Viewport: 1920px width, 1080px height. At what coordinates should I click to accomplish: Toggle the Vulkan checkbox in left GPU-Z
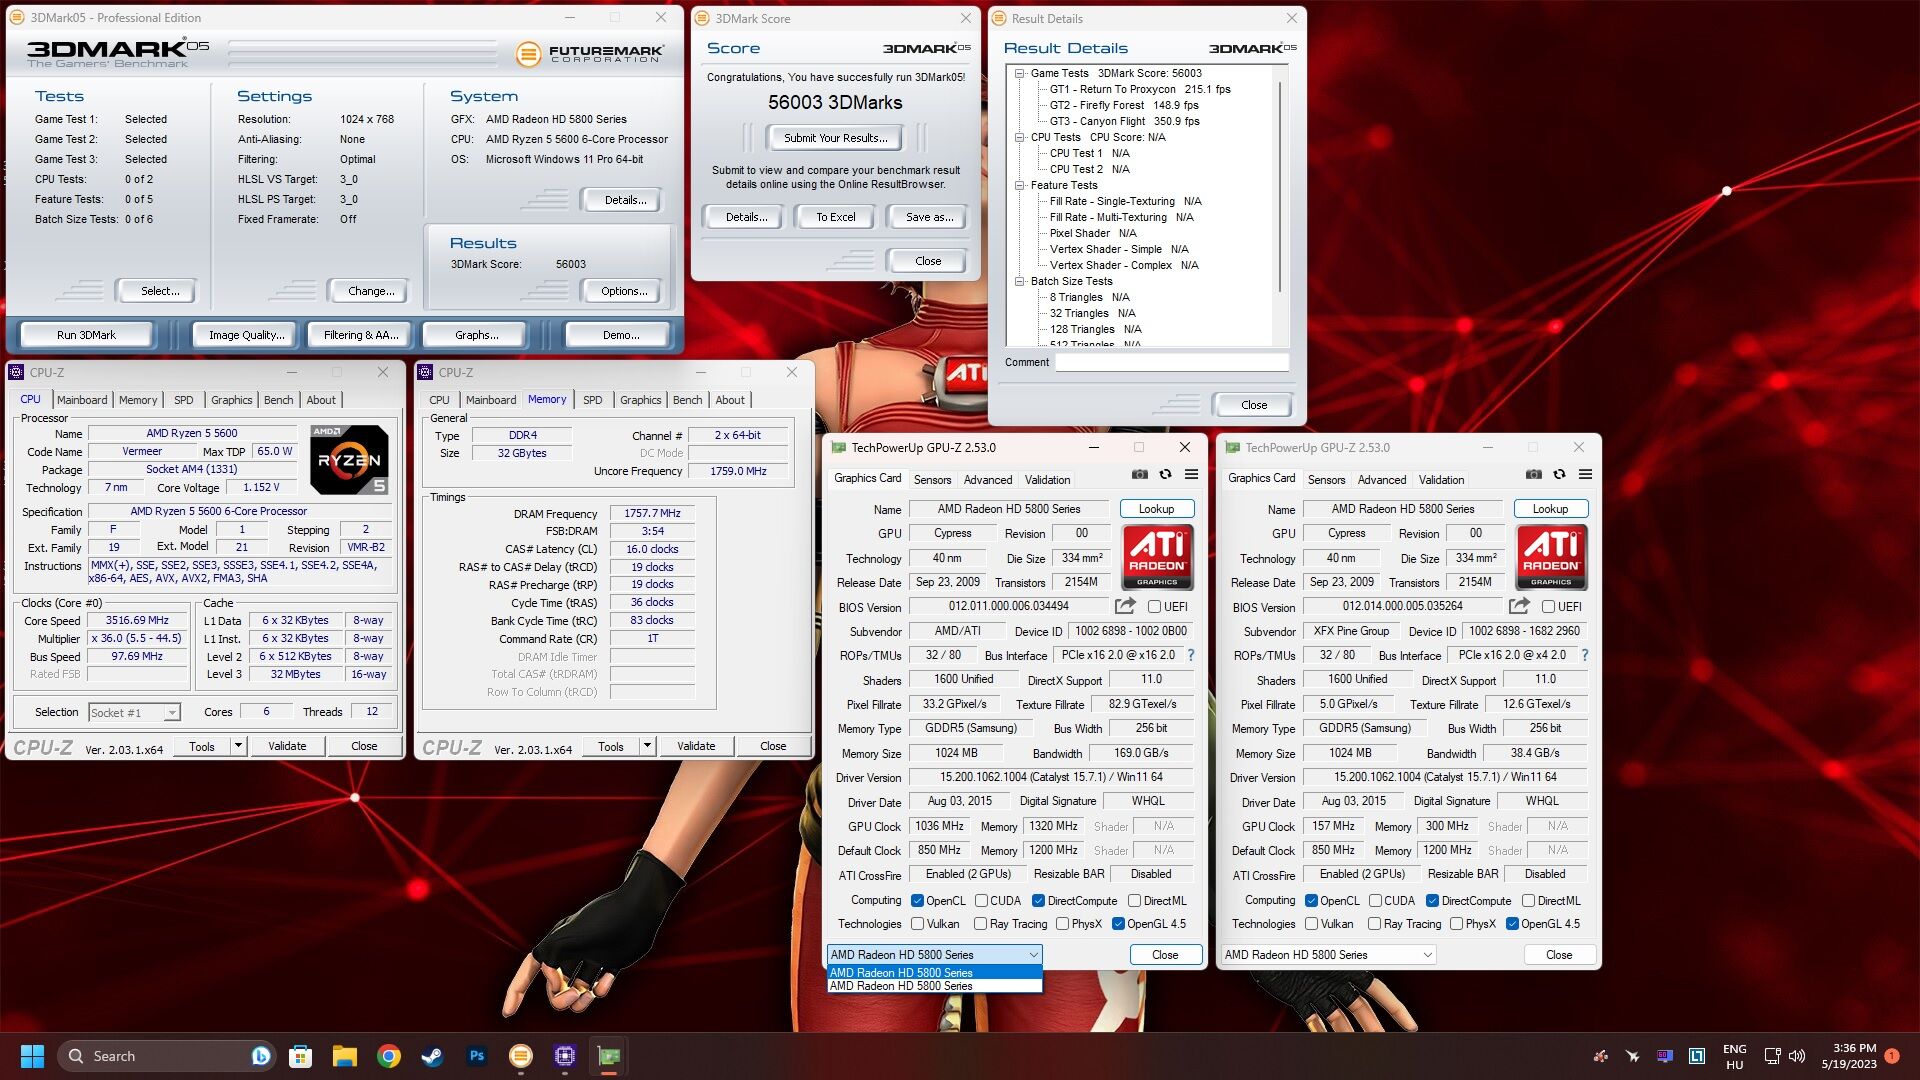(917, 924)
